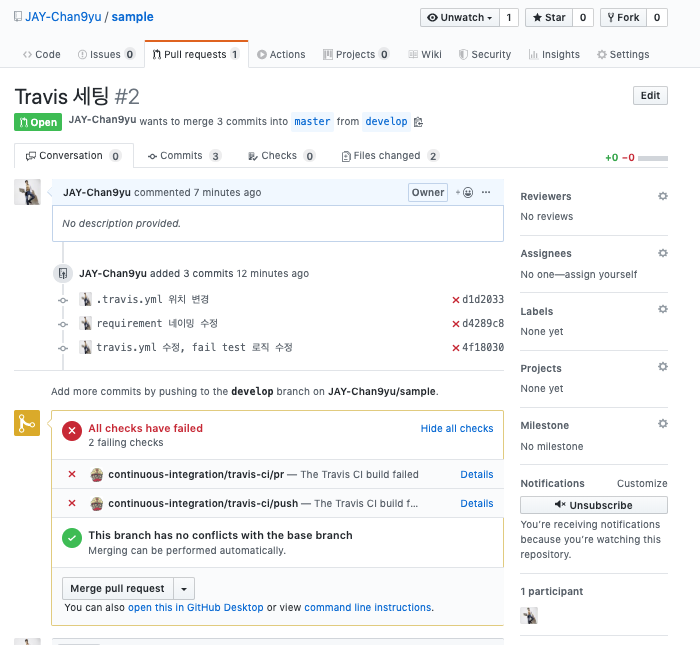Open the Unwatch dropdown
The width and height of the screenshot is (700, 645).
point(460,17)
